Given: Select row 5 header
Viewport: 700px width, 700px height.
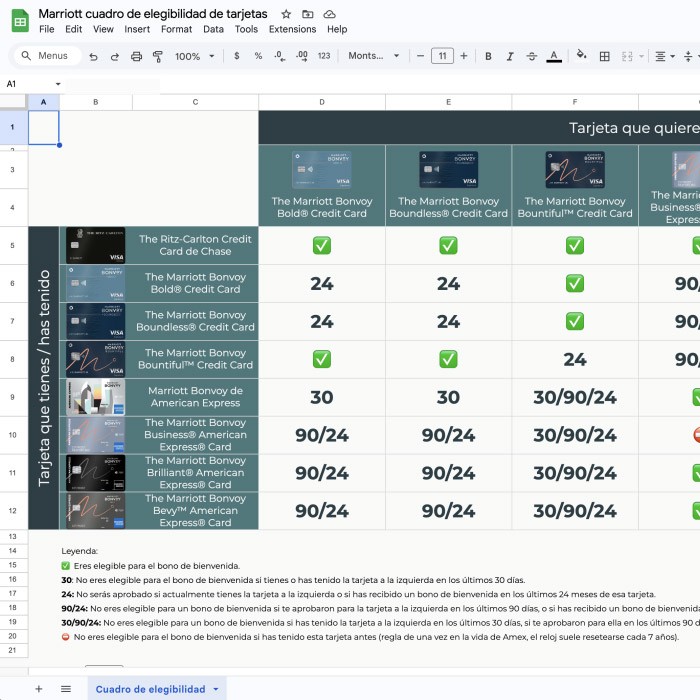Looking at the screenshot, I should 12,245.
